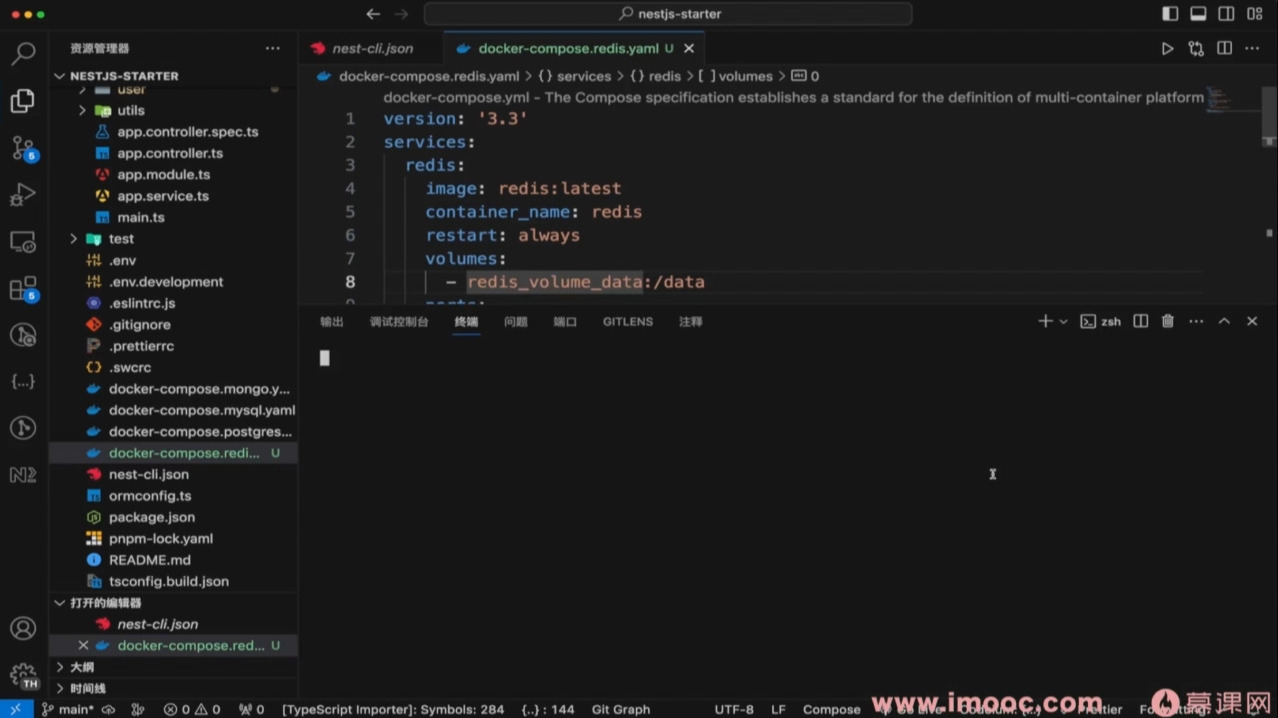
Task: Open package.json in the file explorer
Action: 151,517
